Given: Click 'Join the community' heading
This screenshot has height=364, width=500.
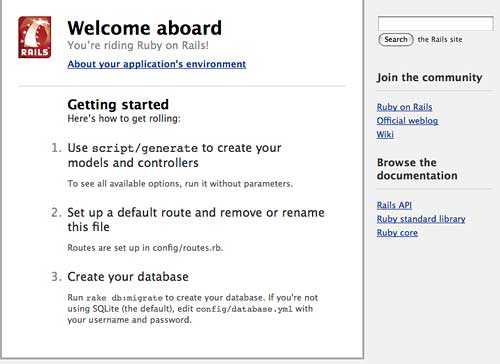Looking at the screenshot, I should click(429, 78).
